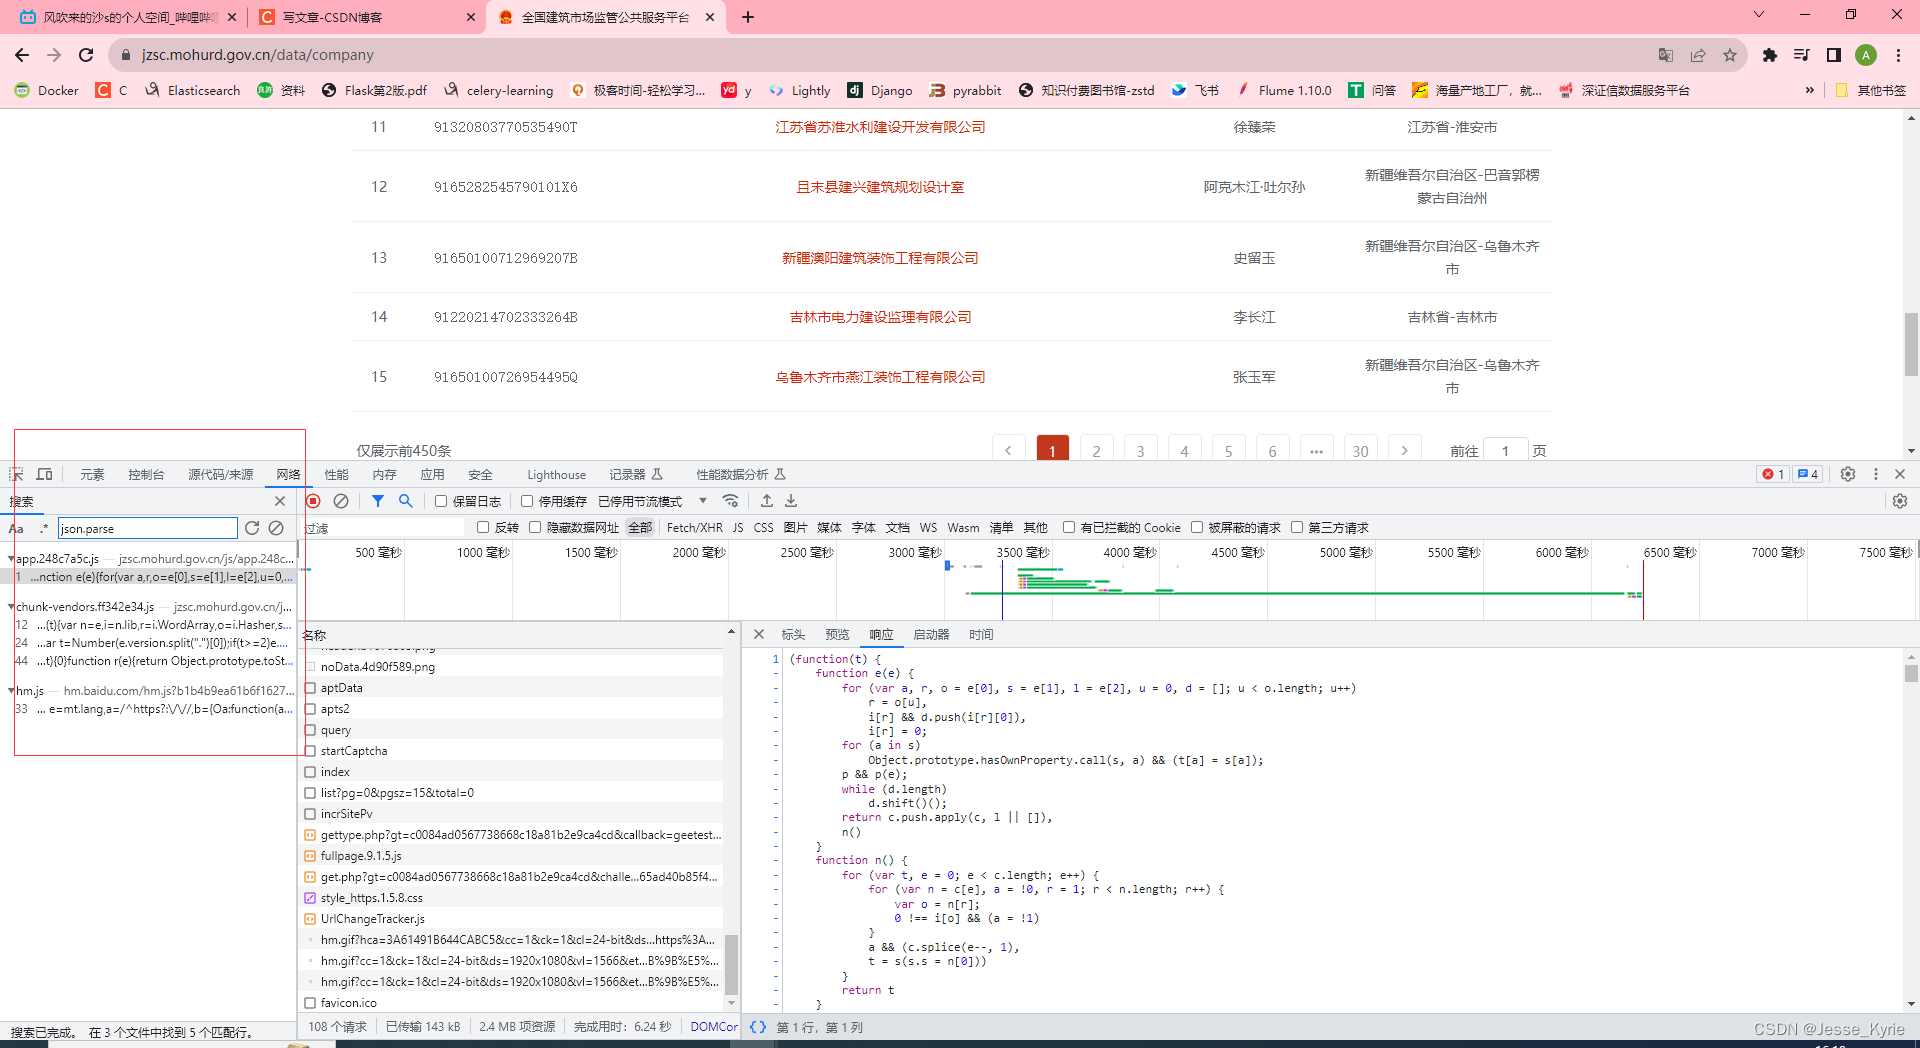Open the 源代码/来源 DevTools tab
Viewport: 1920px width, 1048px height.
[x=220, y=474]
